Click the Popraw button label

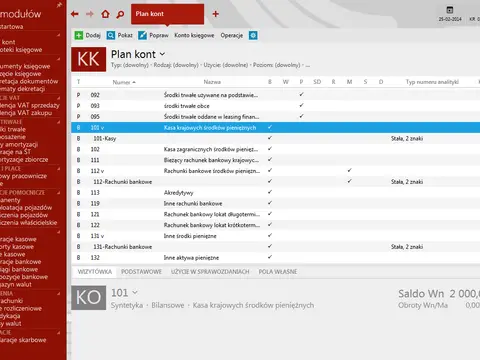pyautogui.click(x=159, y=35)
